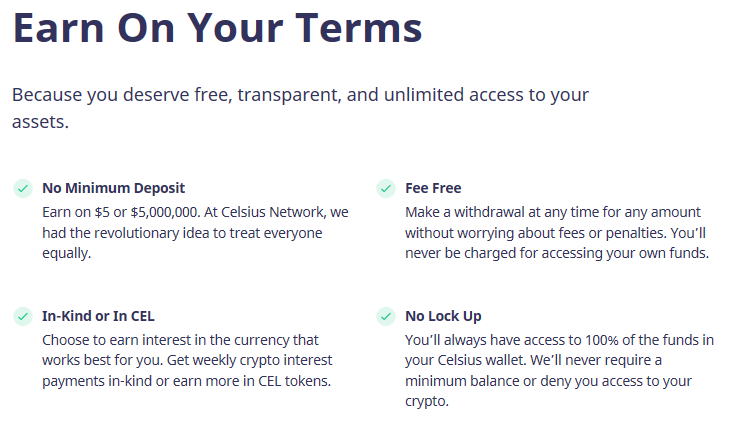
Task: Click the checkmark icon beside Fee Free
Action: coord(386,189)
